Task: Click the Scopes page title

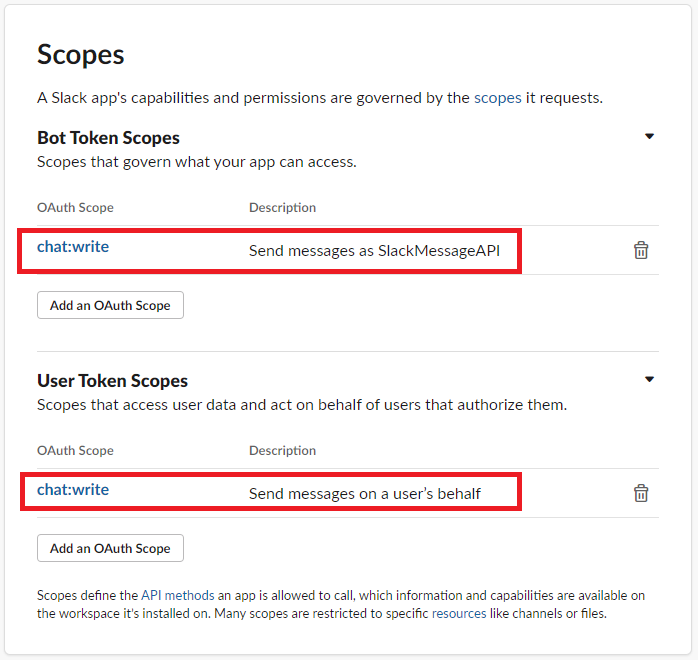Action: point(81,55)
